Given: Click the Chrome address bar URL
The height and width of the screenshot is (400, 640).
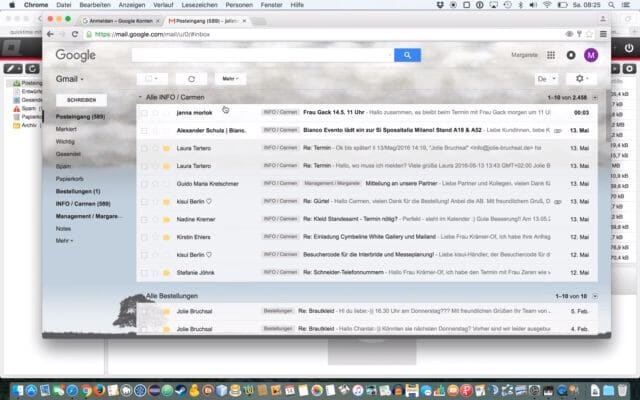Looking at the screenshot, I should point(152,34).
